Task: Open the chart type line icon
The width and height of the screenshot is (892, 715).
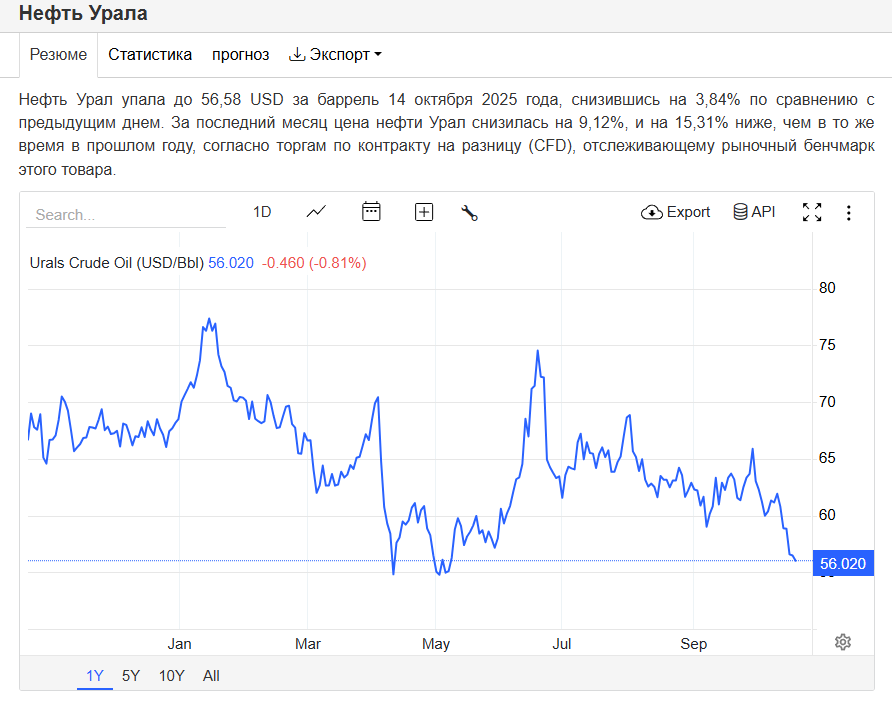Action: pyautogui.click(x=317, y=212)
